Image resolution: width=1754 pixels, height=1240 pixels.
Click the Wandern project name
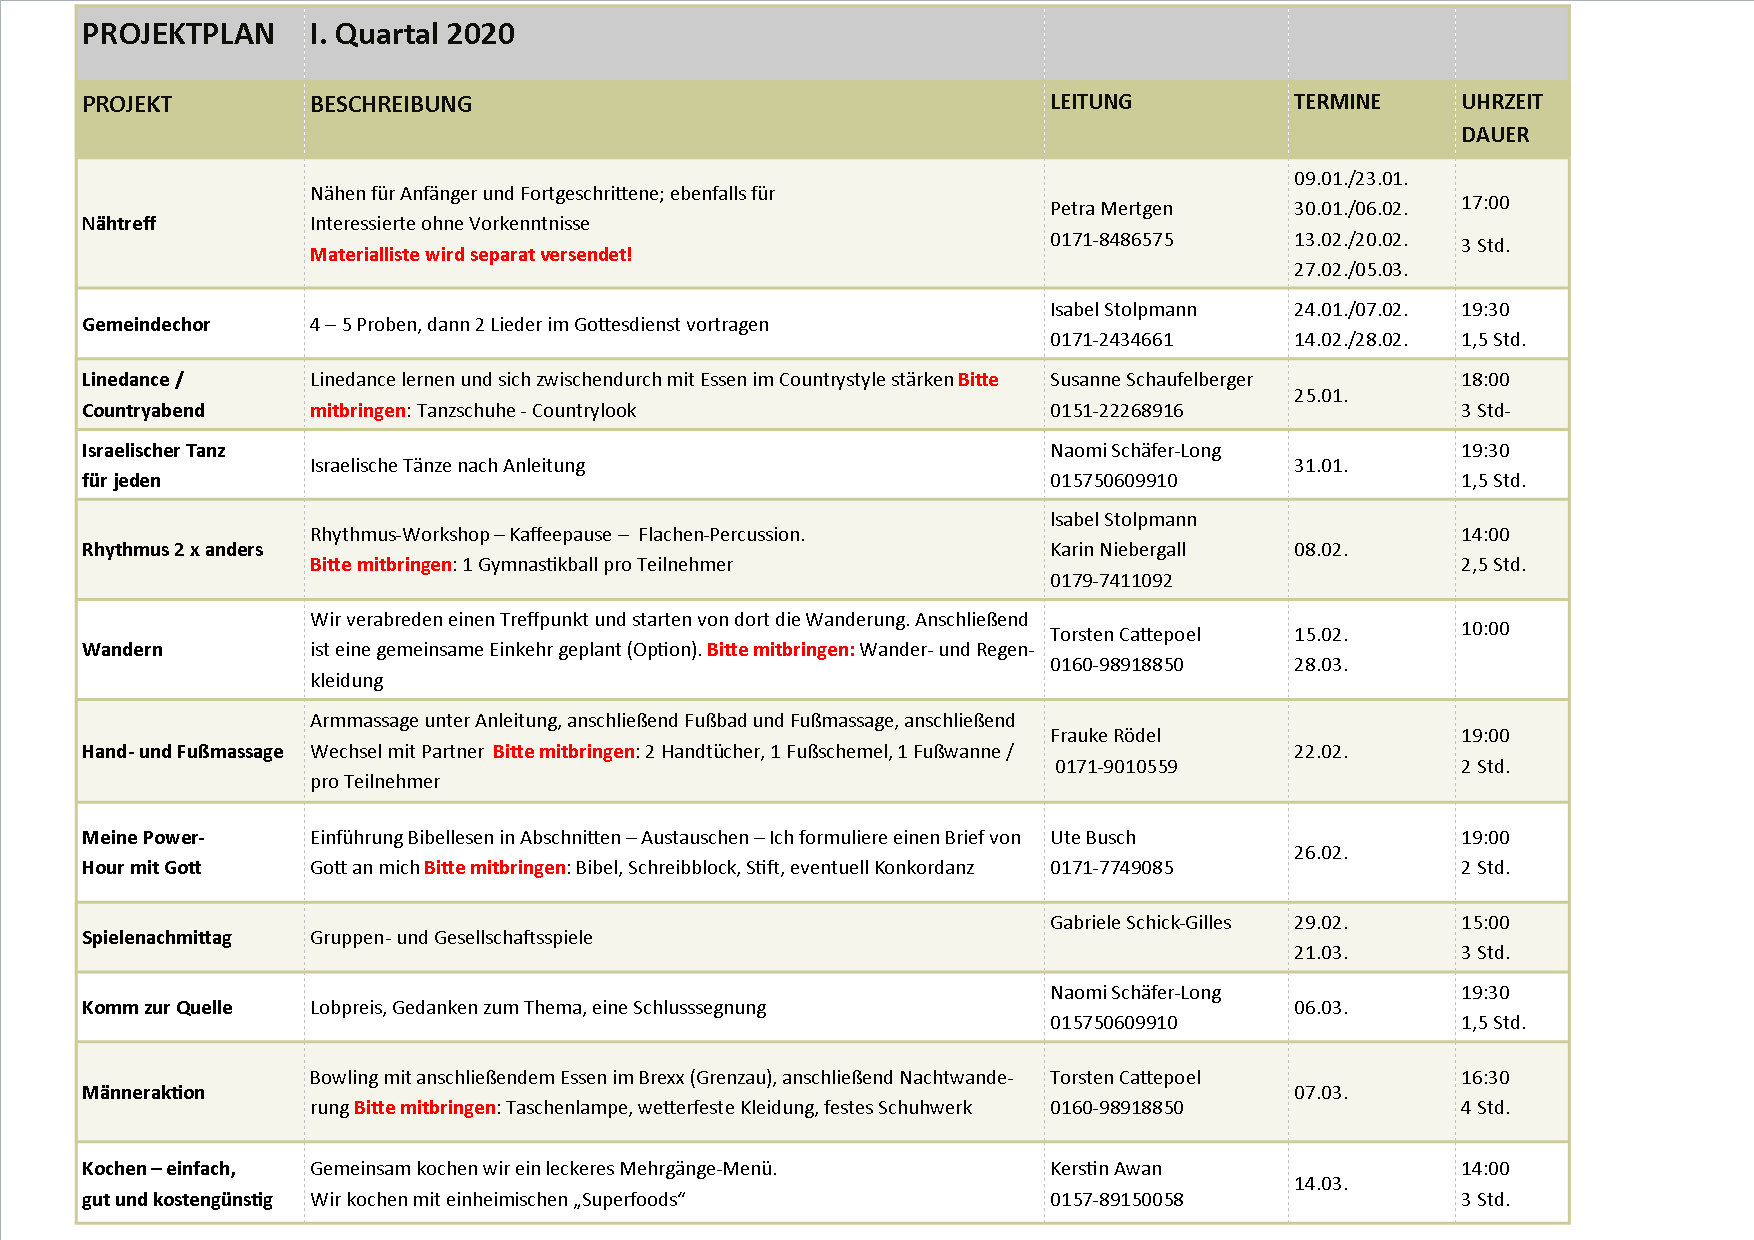click(122, 650)
